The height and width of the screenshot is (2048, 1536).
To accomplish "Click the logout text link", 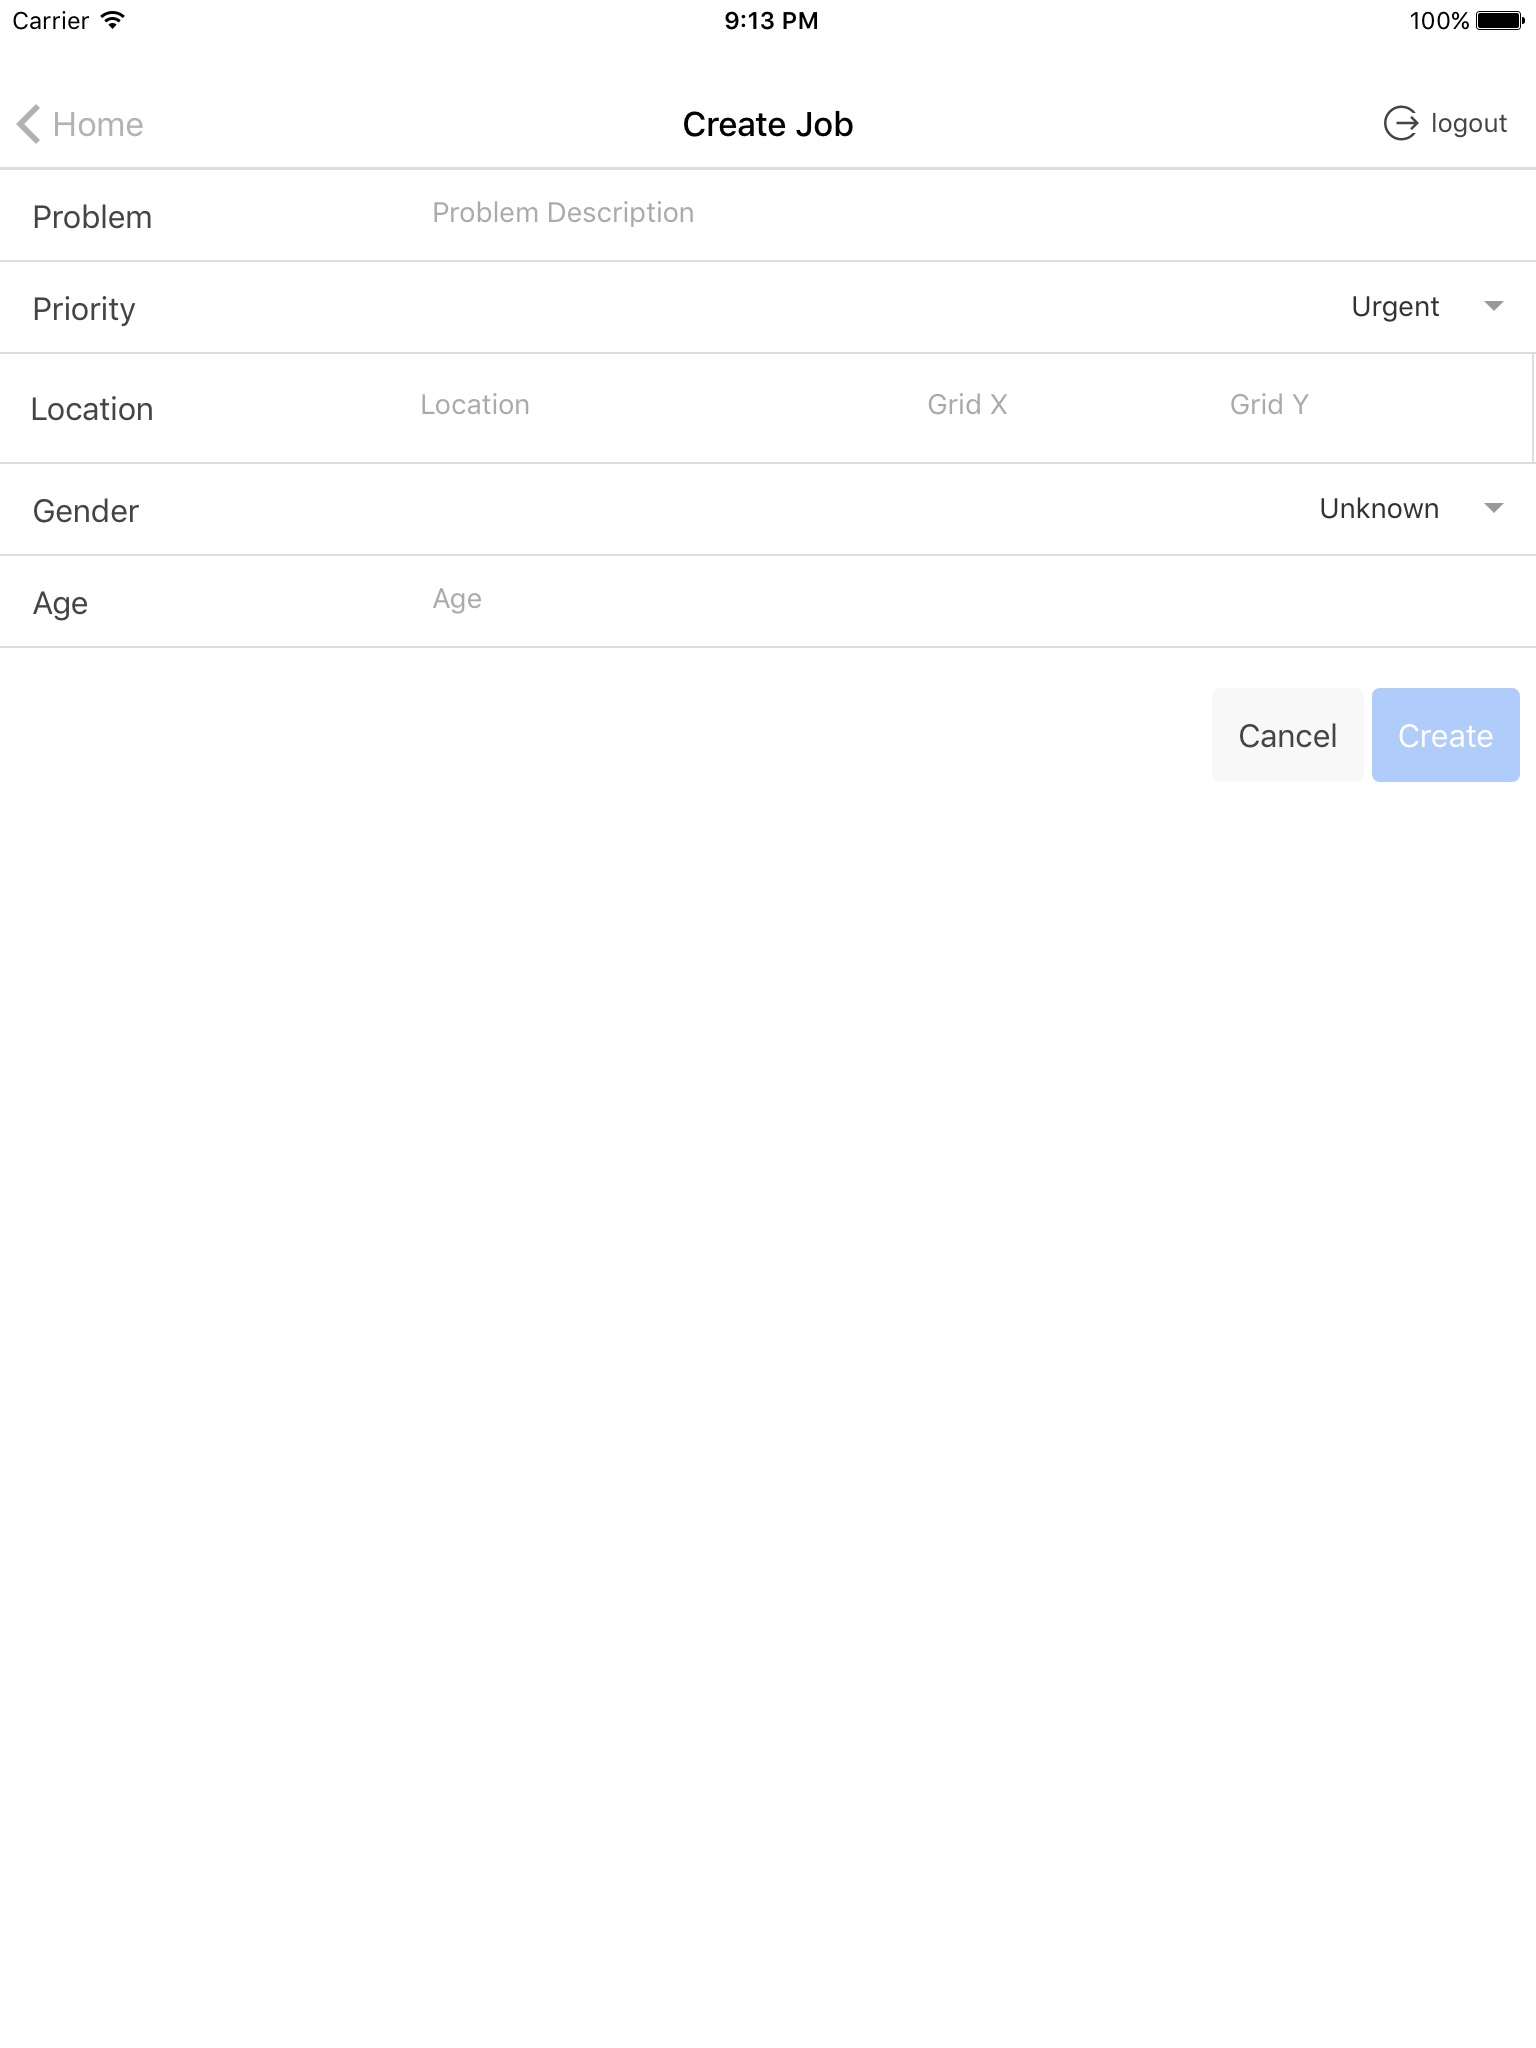I will pos(1468,124).
